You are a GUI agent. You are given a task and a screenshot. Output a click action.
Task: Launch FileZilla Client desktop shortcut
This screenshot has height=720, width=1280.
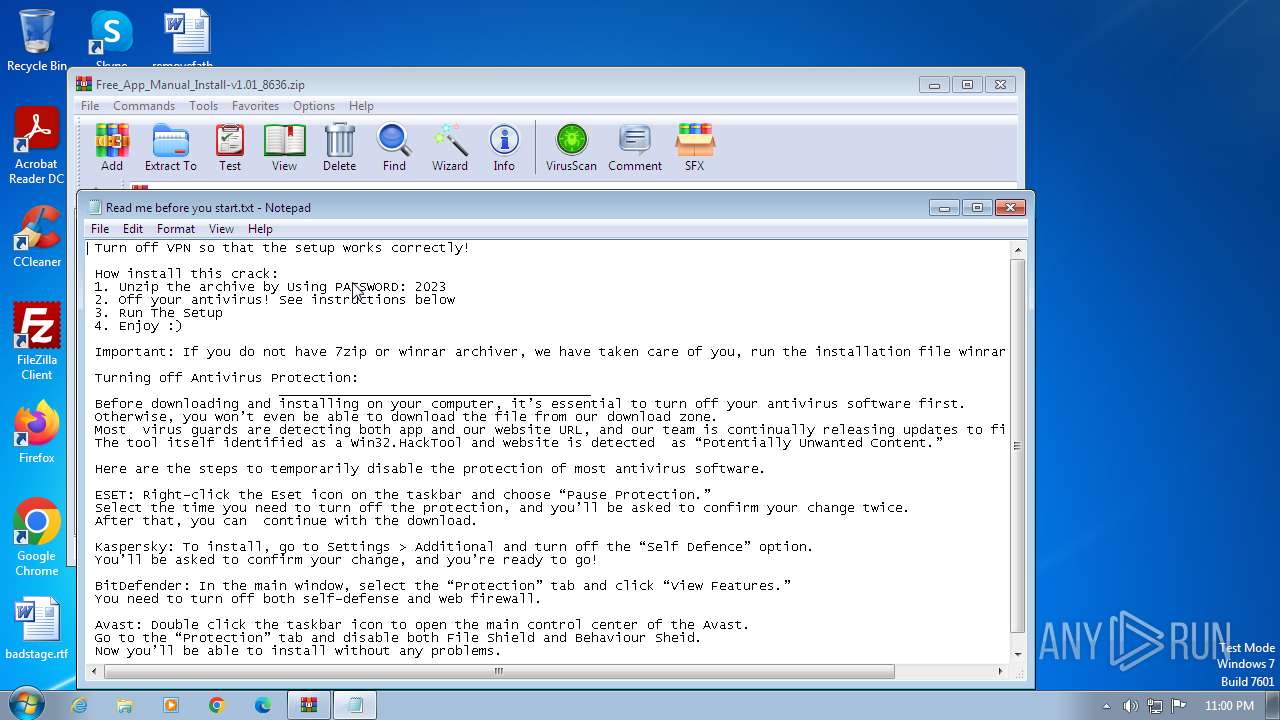tap(37, 341)
